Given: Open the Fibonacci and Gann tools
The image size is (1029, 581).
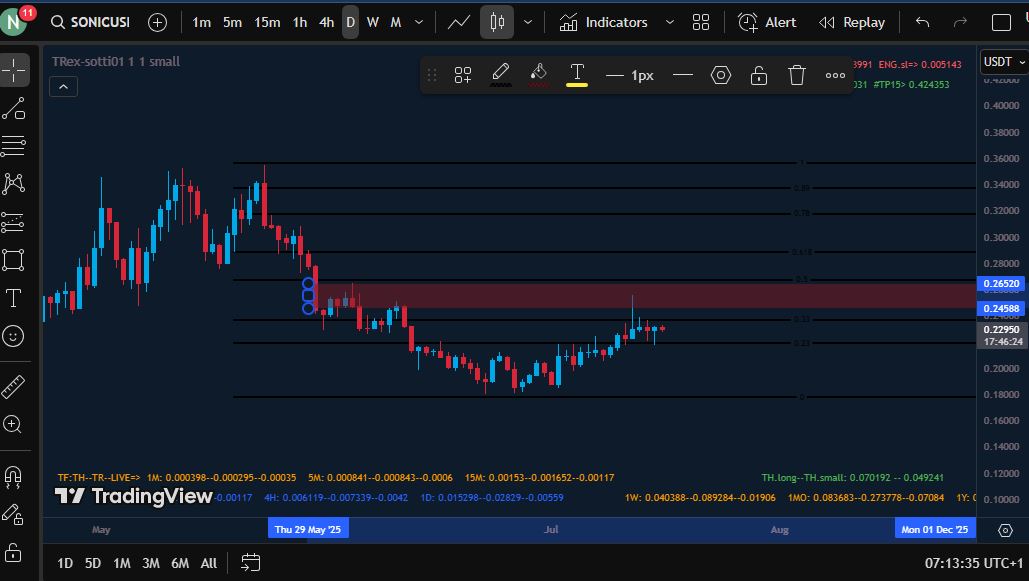Looking at the screenshot, I should tap(14, 146).
